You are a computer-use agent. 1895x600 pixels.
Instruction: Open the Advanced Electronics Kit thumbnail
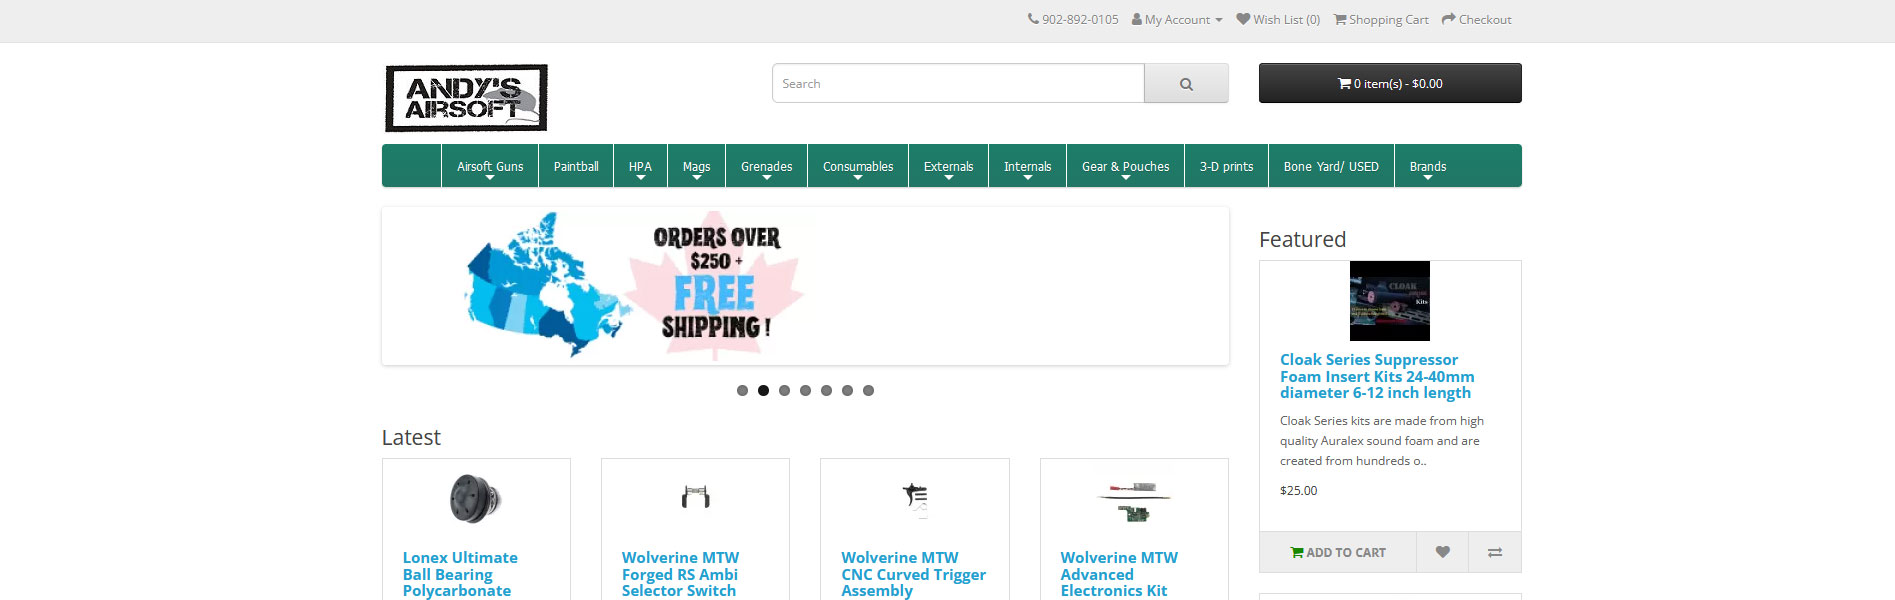click(1134, 499)
